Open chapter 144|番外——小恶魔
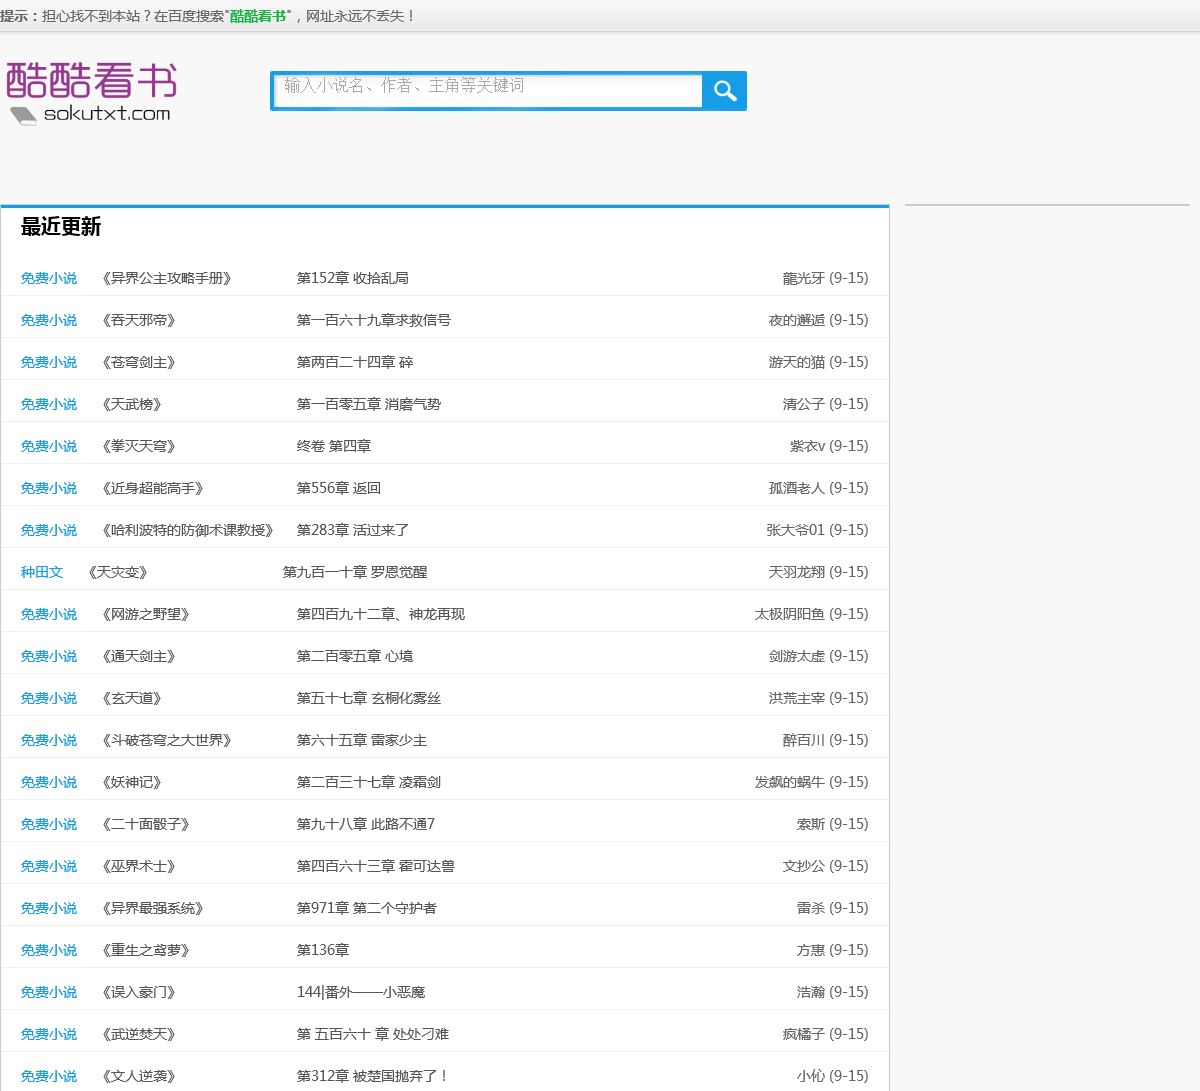Image resolution: width=1200 pixels, height=1091 pixels. click(361, 992)
